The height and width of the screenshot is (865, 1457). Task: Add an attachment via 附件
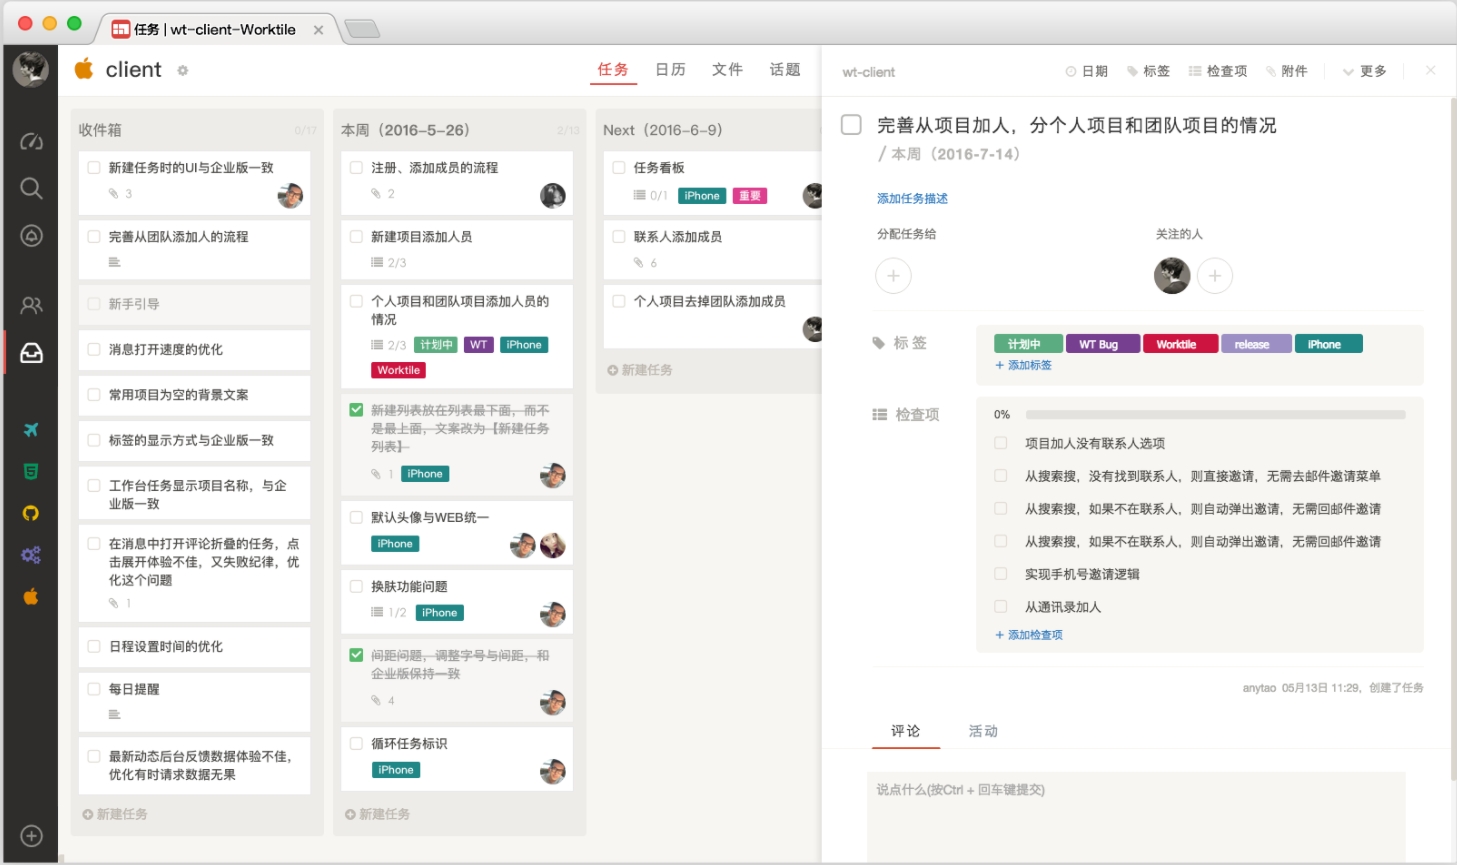pos(1286,71)
